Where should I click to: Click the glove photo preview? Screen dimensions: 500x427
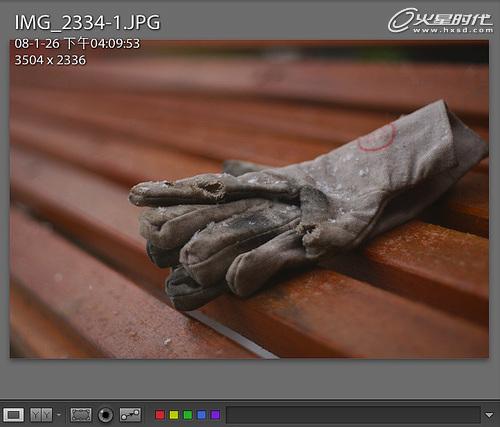(249, 199)
